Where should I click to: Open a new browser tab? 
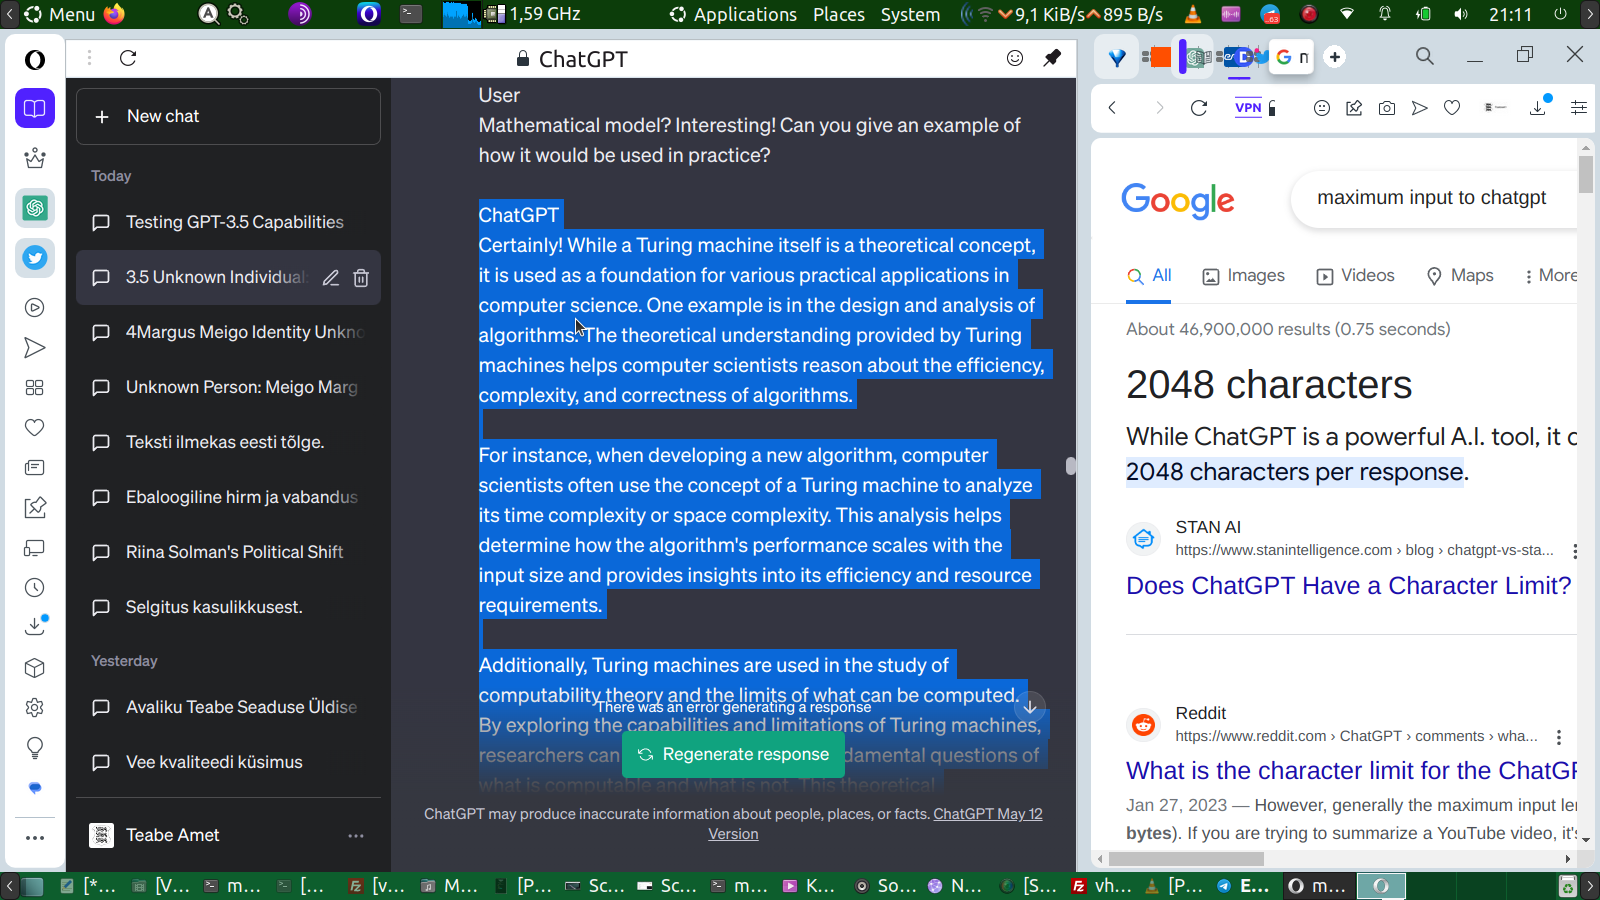[1335, 57]
